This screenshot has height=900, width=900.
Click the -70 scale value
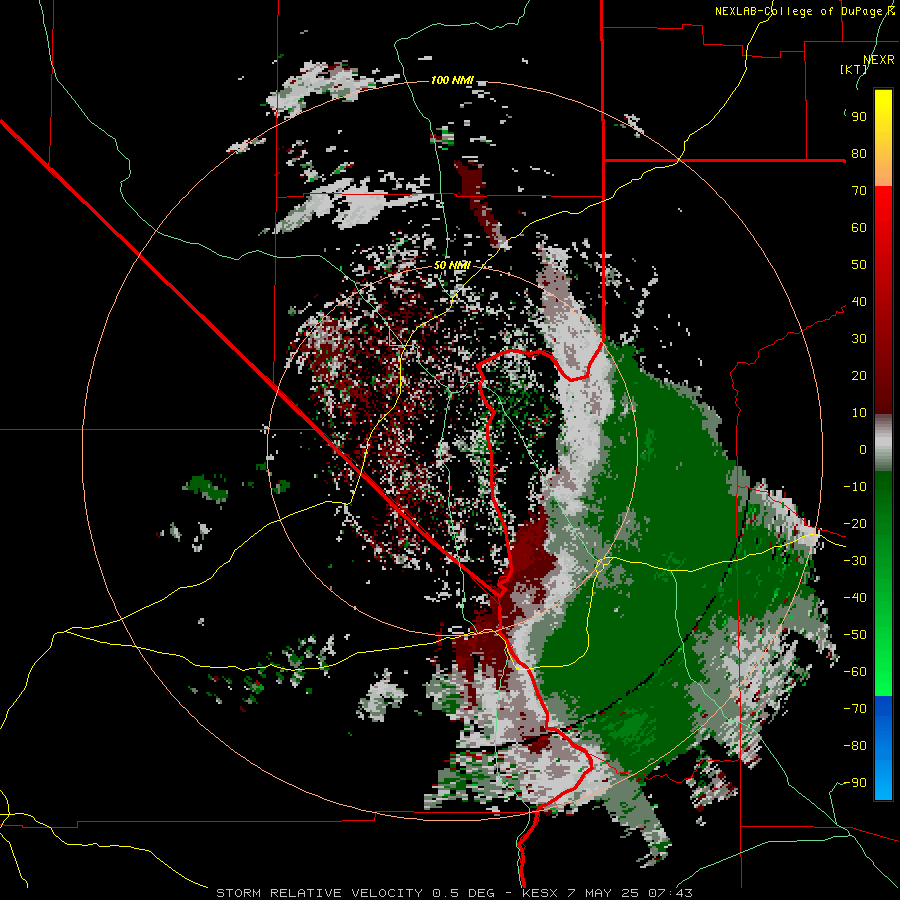pos(855,709)
